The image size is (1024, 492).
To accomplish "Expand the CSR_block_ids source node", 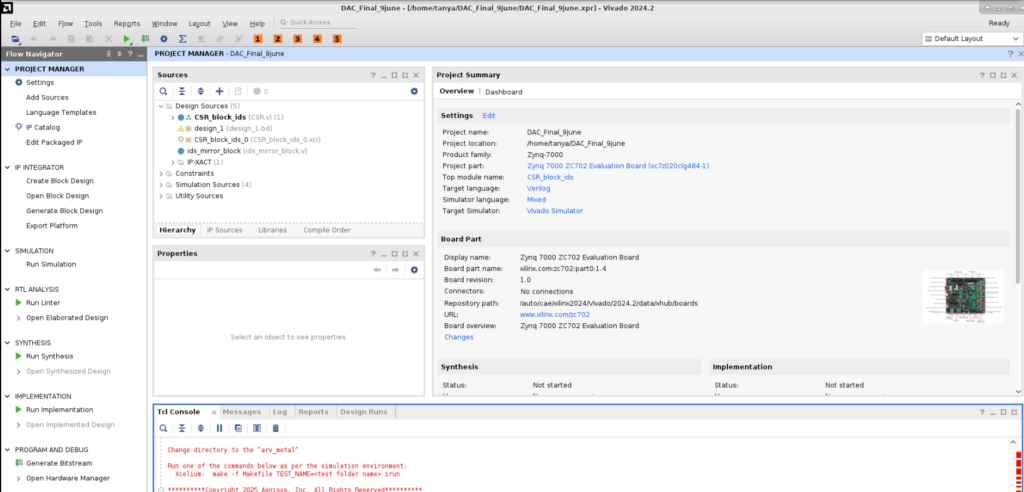I will coord(173,118).
